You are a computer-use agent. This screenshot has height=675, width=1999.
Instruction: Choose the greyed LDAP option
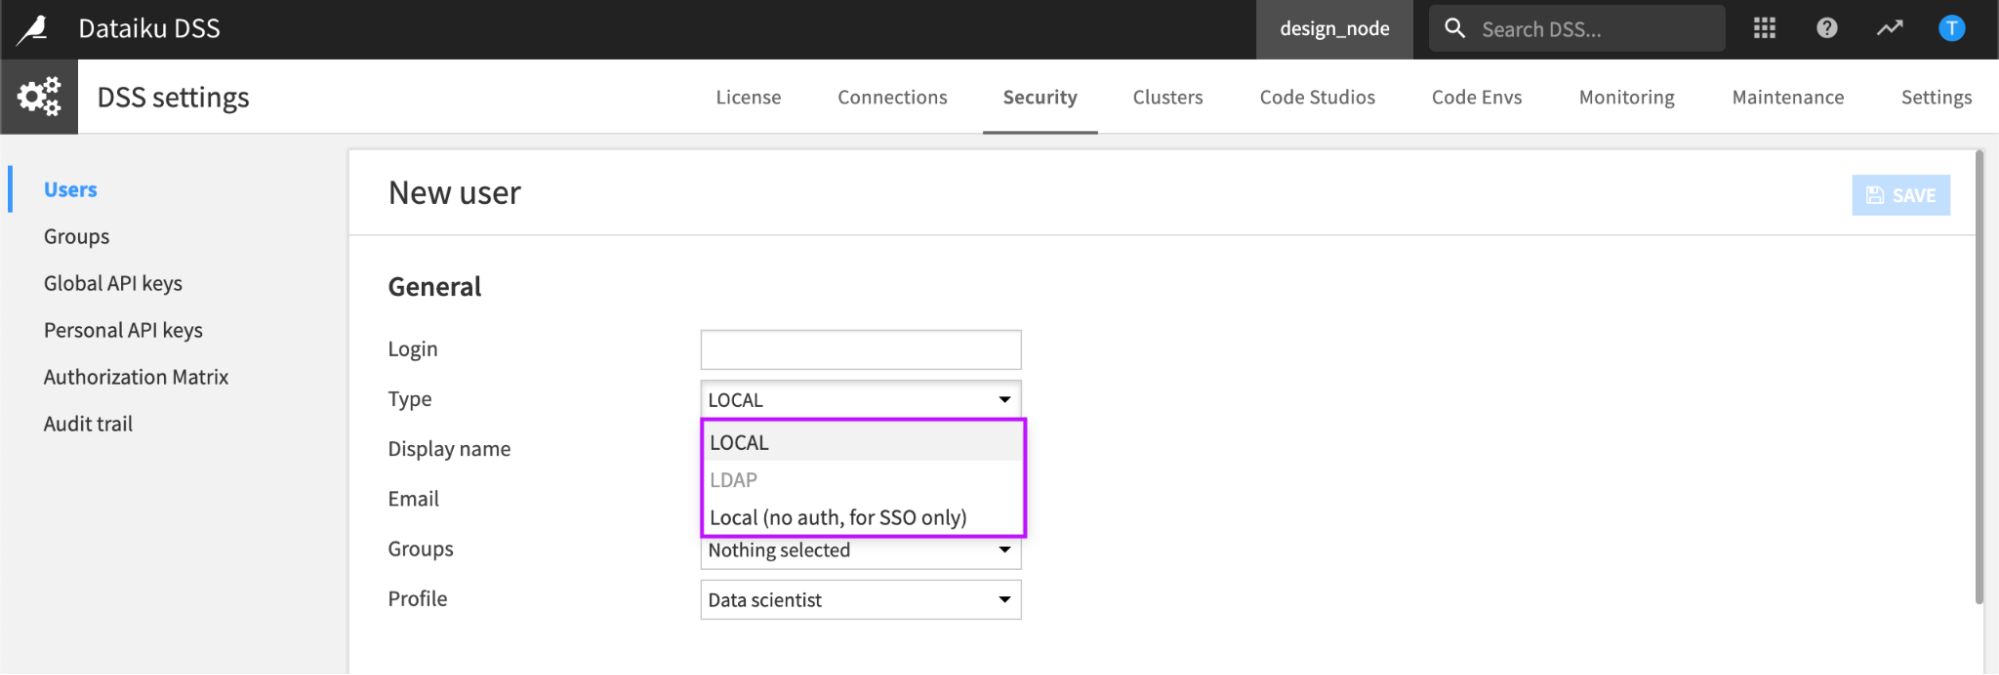coord(864,480)
